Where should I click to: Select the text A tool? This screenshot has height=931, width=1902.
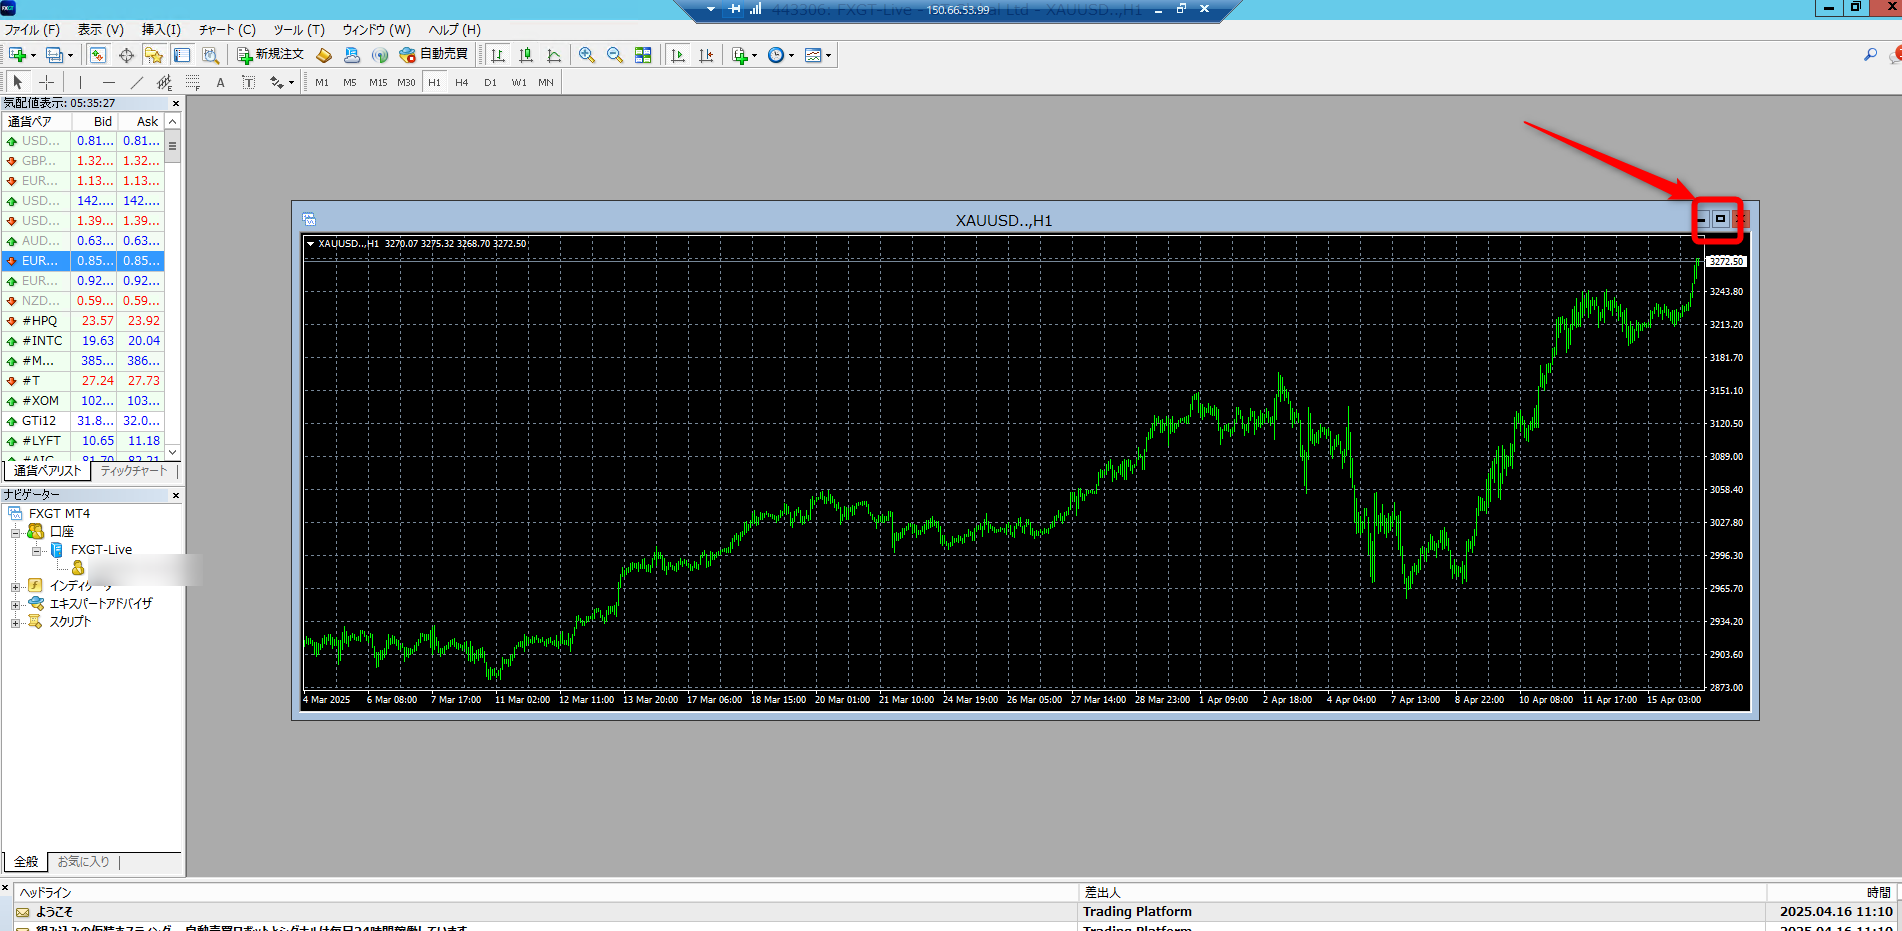220,82
